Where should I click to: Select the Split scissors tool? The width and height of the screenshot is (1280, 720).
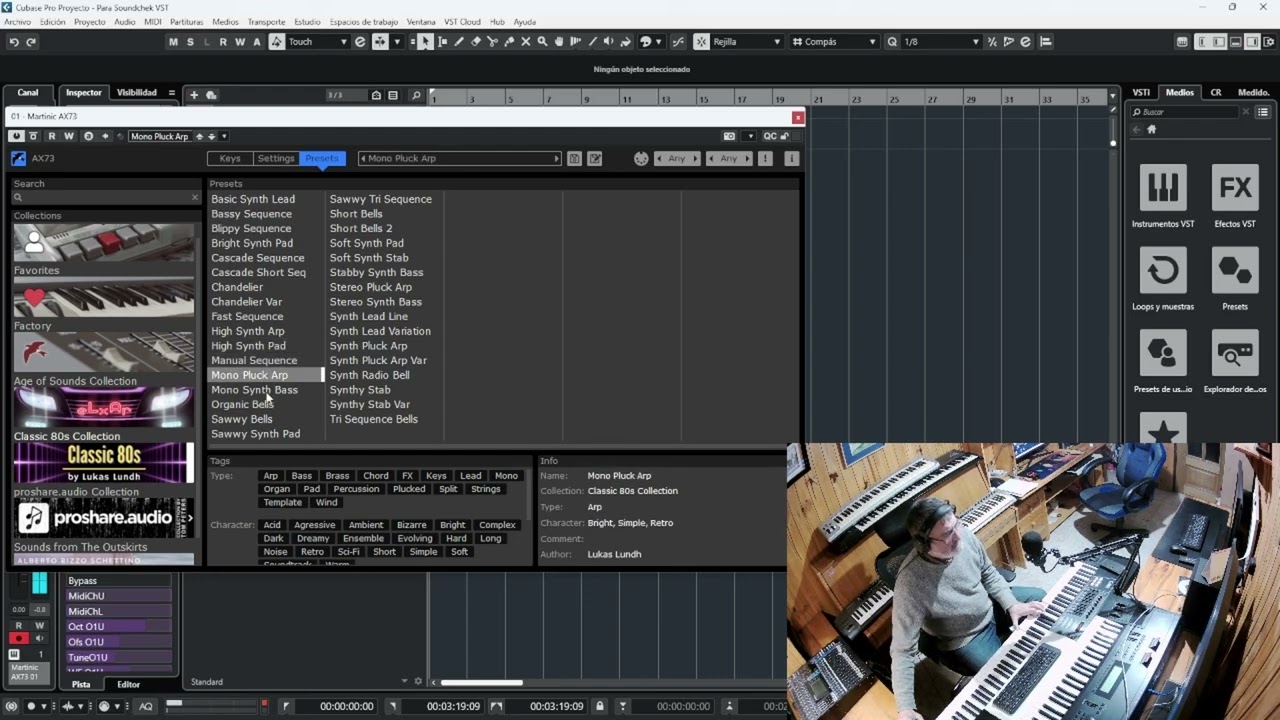[x=492, y=42]
